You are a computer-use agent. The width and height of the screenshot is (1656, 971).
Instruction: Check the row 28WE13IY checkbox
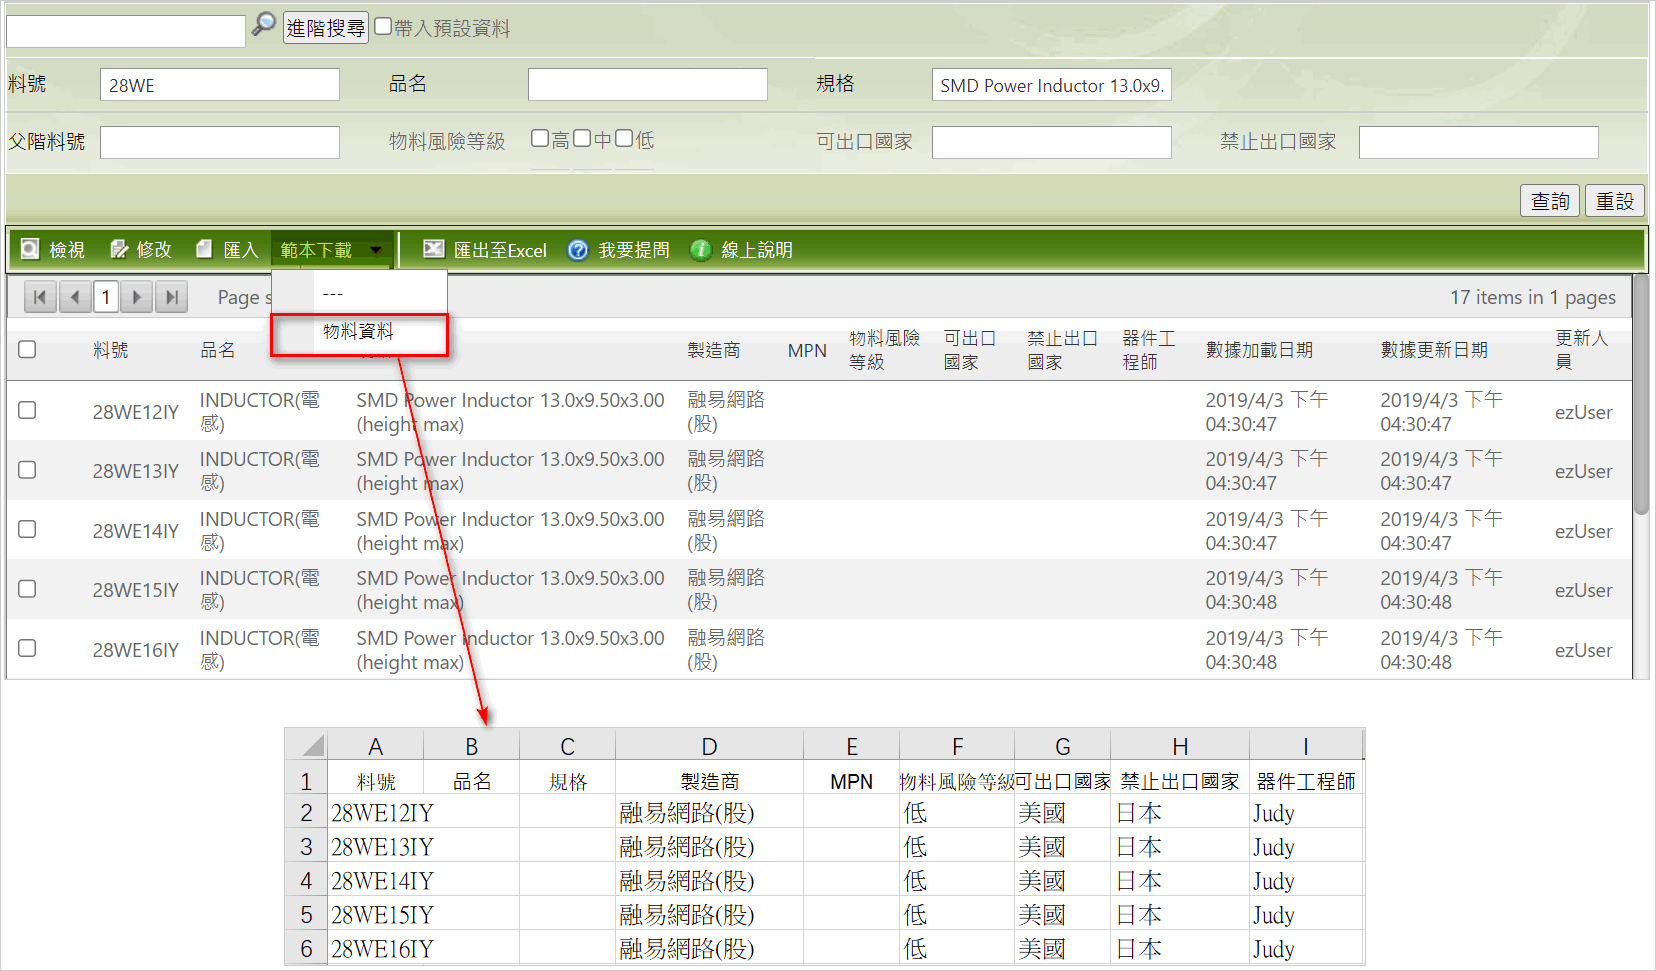point(27,470)
